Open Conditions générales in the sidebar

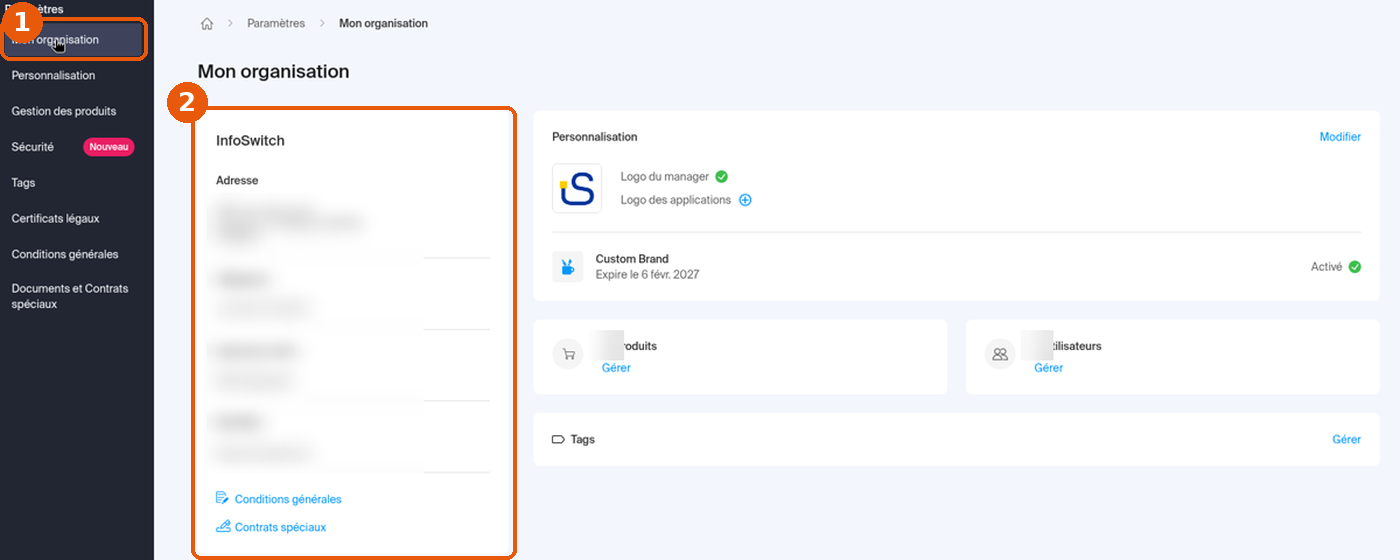(x=65, y=254)
